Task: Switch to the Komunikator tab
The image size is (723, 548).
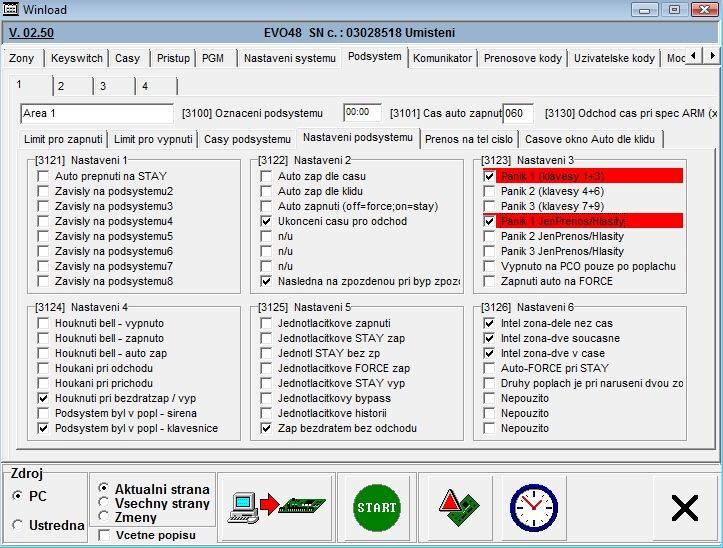Action: 442,58
